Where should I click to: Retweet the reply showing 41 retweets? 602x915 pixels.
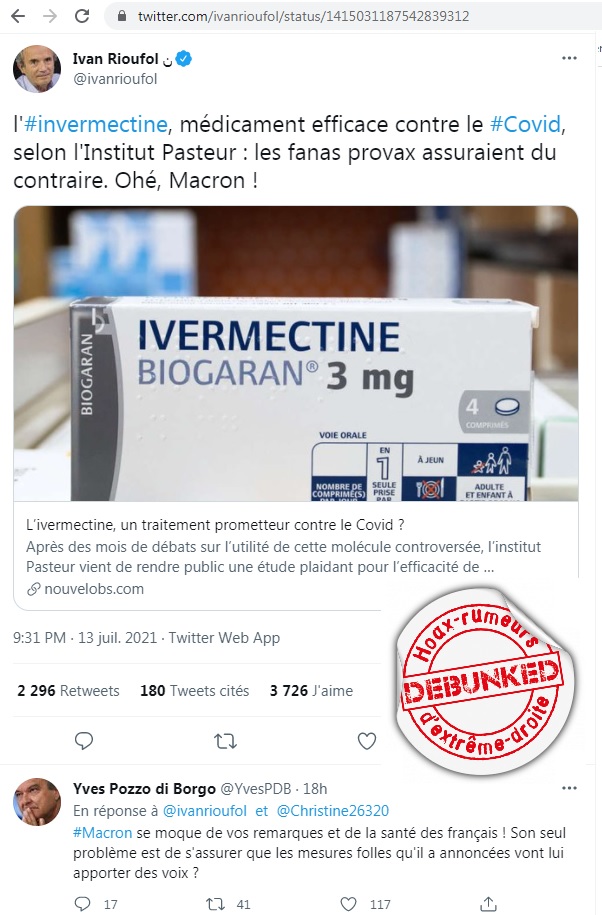215,904
